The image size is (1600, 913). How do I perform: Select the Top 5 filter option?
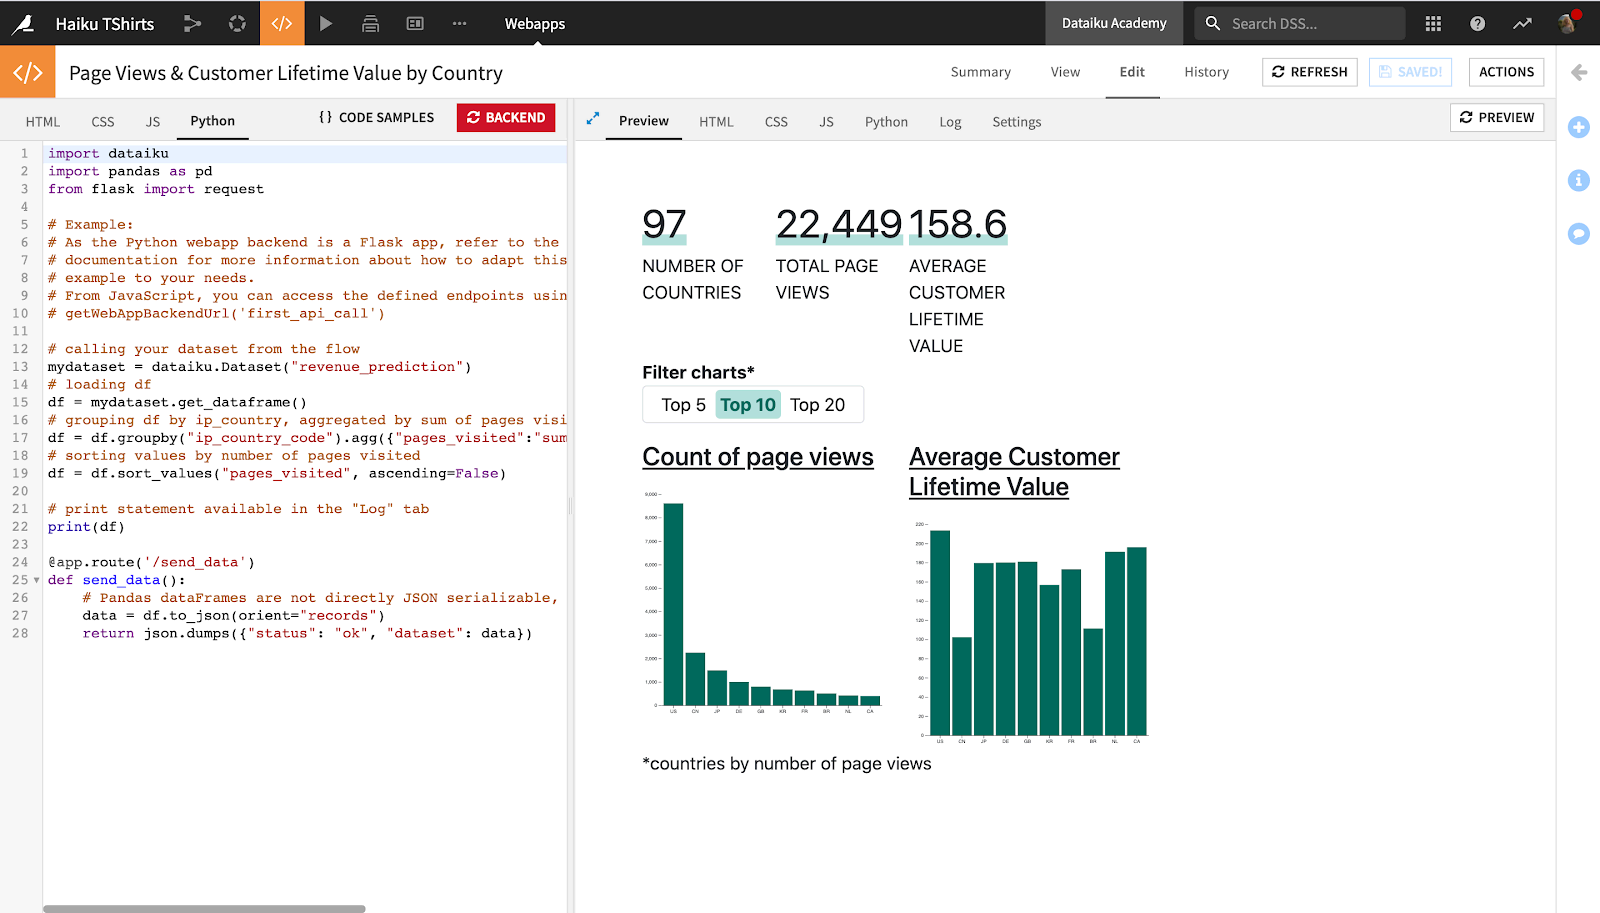683,405
